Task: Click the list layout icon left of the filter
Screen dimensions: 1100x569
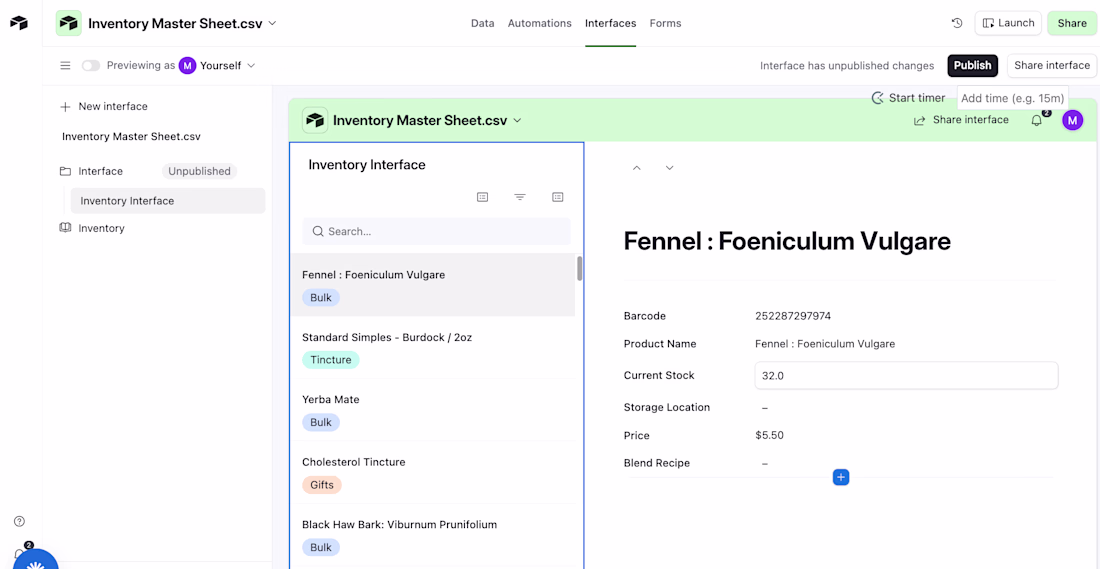Action: pyautogui.click(x=483, y=197)
